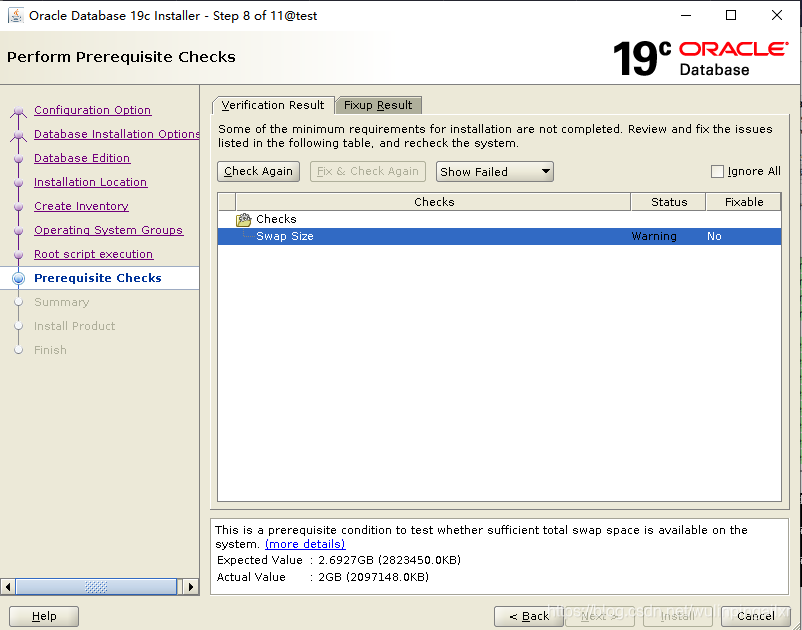Click the Prerequisite Checks step bullet icon

(18, 278)
